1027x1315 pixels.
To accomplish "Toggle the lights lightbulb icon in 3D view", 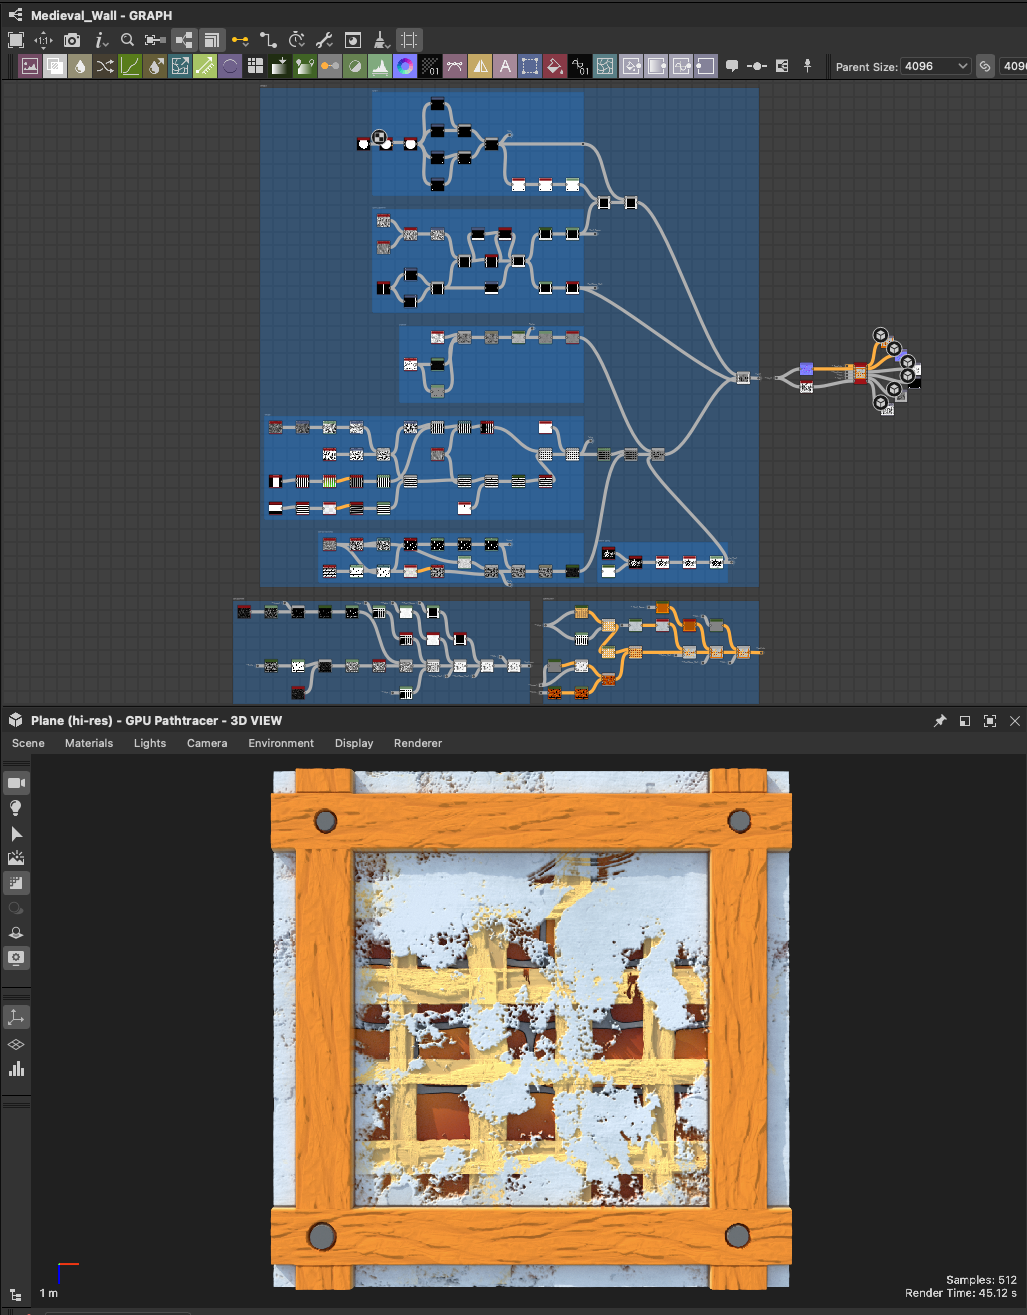I will pyautogui.click(x=16, y=808).
